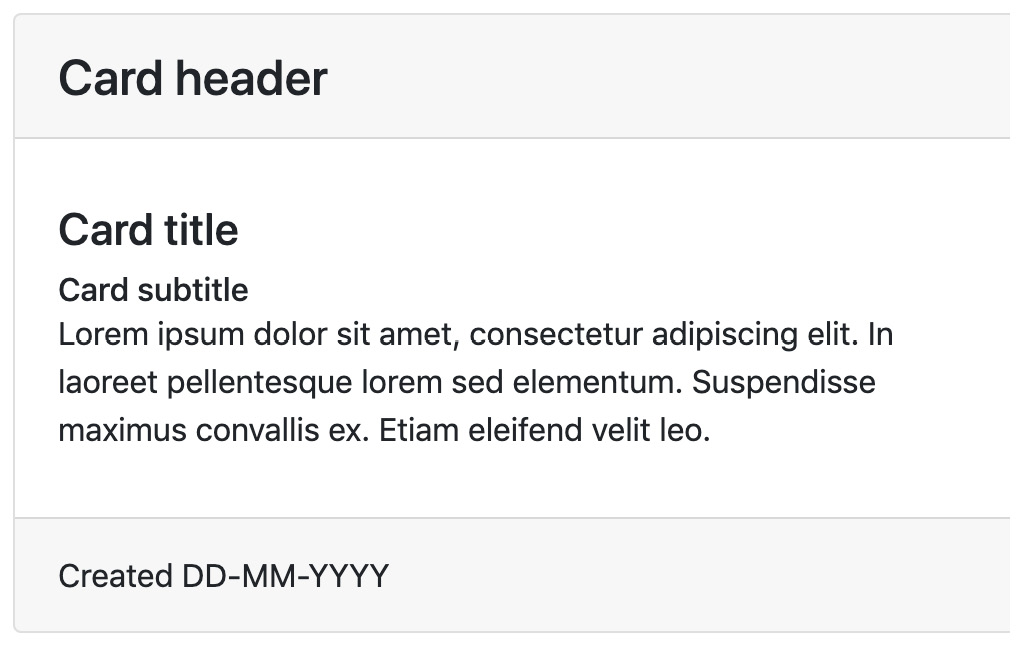Click the "Card header" heading text
This screenshot has width=1023, height=646.
click(x=193, y=78)
